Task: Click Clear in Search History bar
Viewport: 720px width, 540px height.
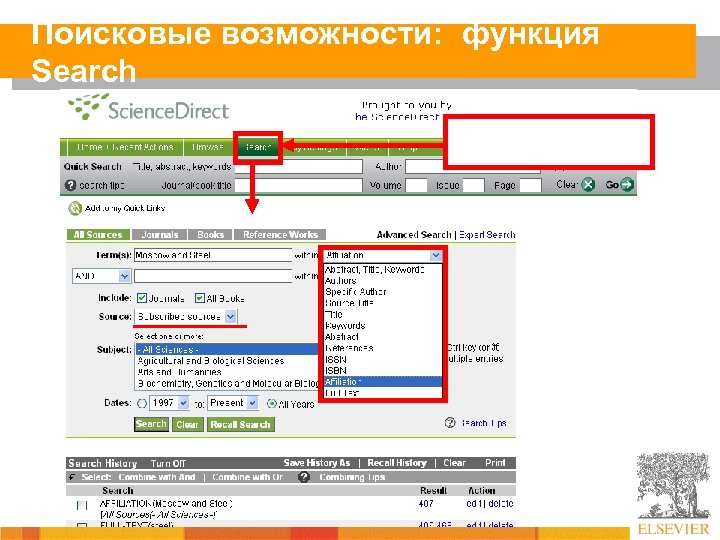Action: point(454,463)
